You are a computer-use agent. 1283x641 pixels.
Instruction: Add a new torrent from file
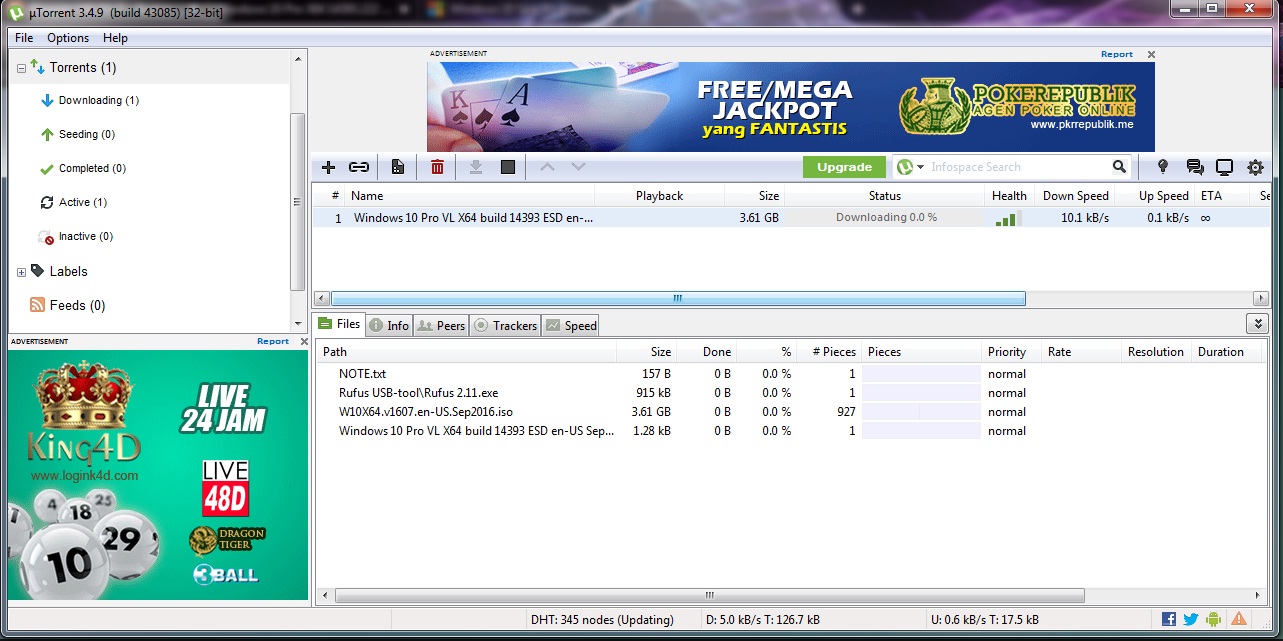[328, 167]
